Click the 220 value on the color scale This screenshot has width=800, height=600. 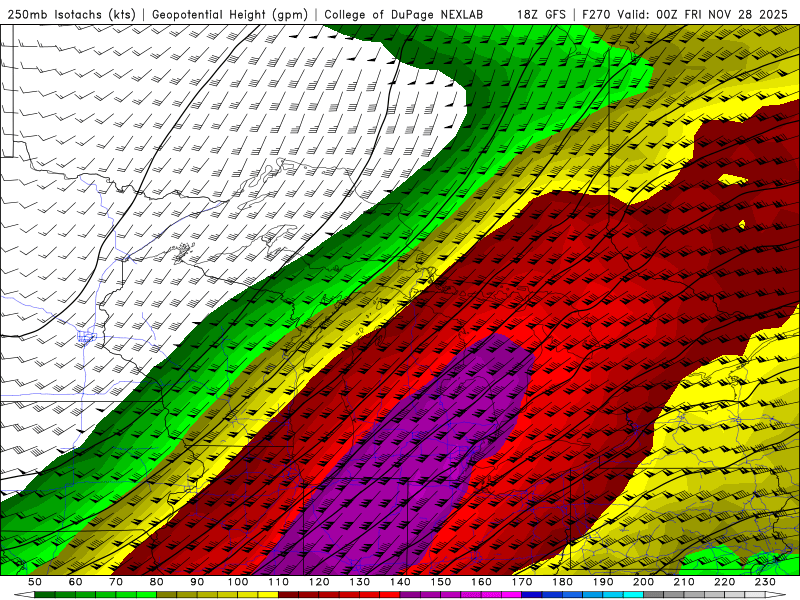[725, 582]
